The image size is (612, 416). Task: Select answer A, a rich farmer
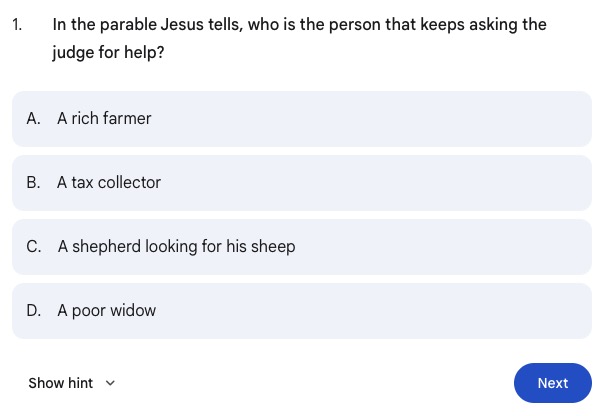(x=302, y=119)
